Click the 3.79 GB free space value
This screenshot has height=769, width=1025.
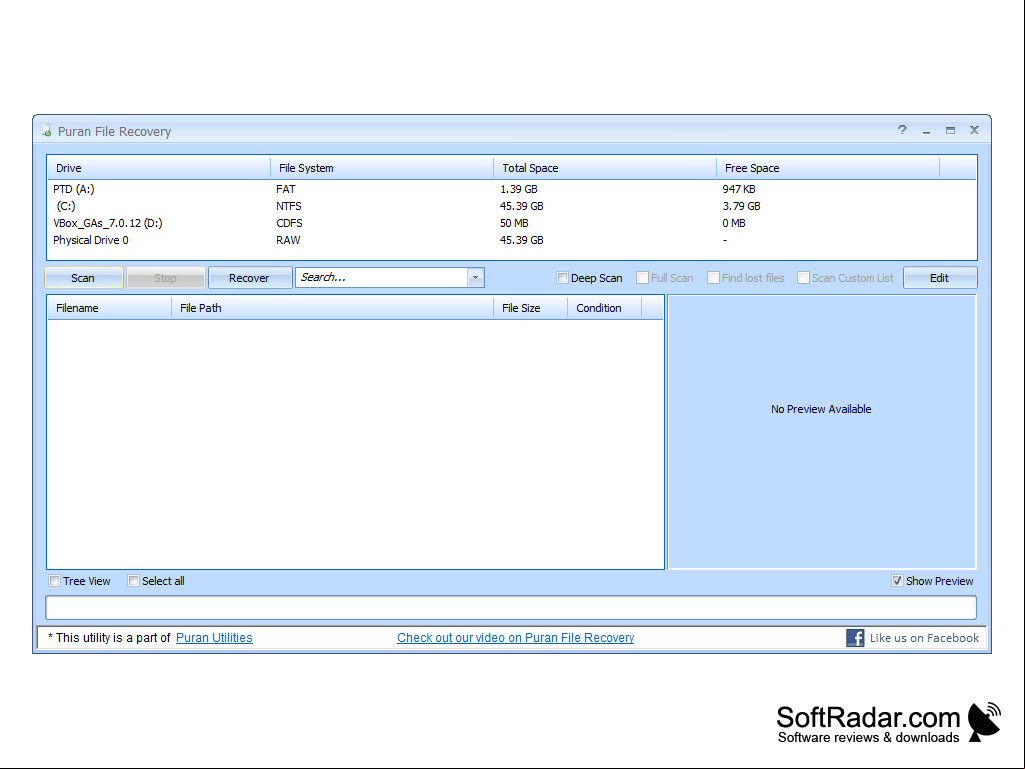click(x=741, y=206)
